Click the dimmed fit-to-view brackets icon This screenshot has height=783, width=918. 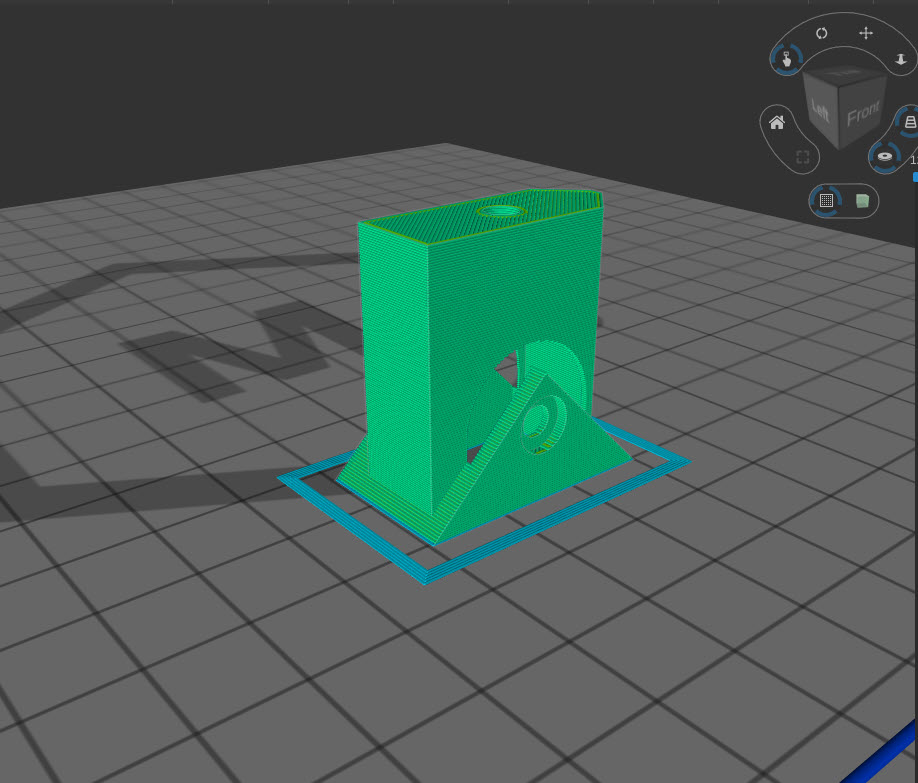803,156
